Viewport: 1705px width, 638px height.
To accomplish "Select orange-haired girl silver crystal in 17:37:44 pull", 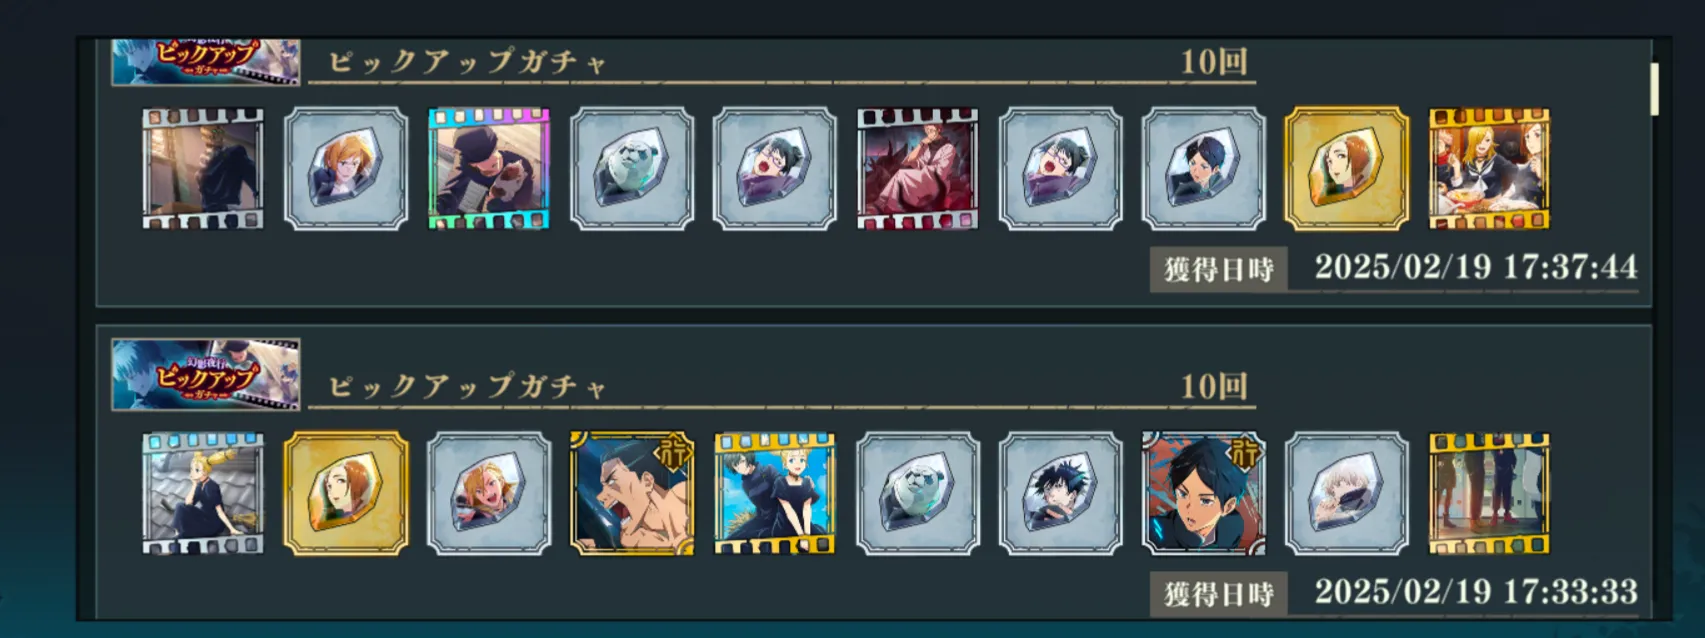I will click(346, 169).
